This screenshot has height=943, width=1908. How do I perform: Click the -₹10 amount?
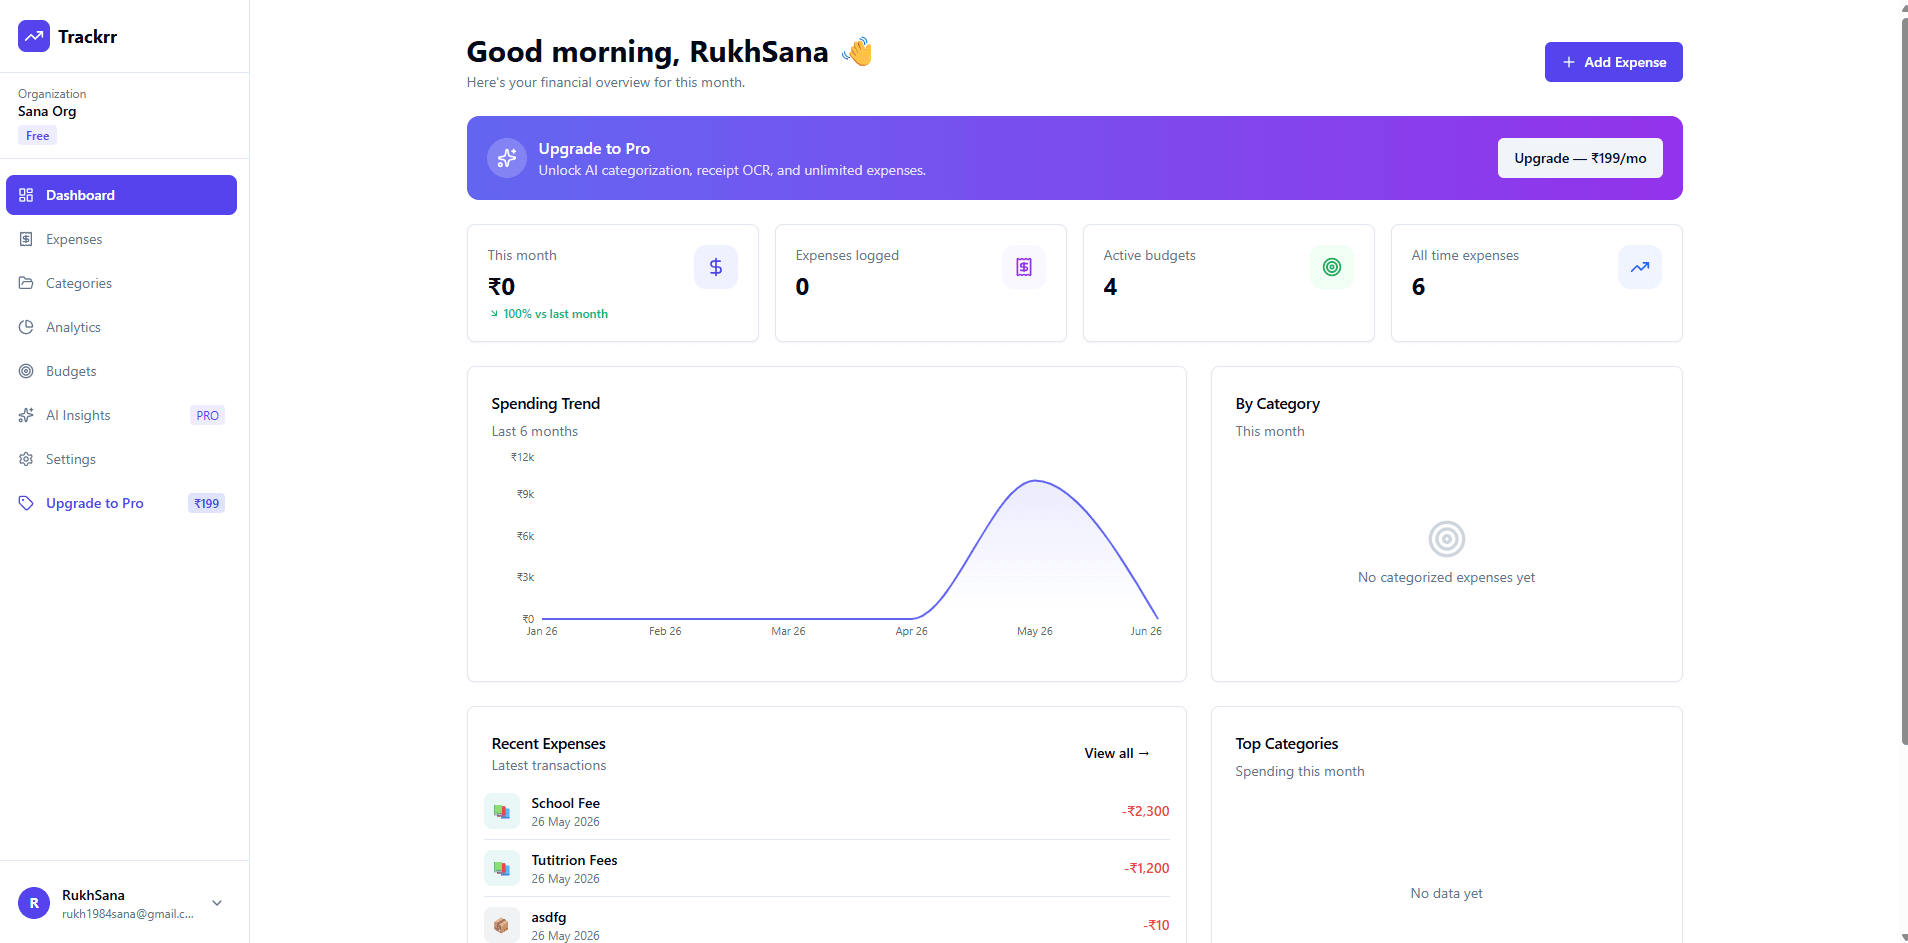(1156, 925)
